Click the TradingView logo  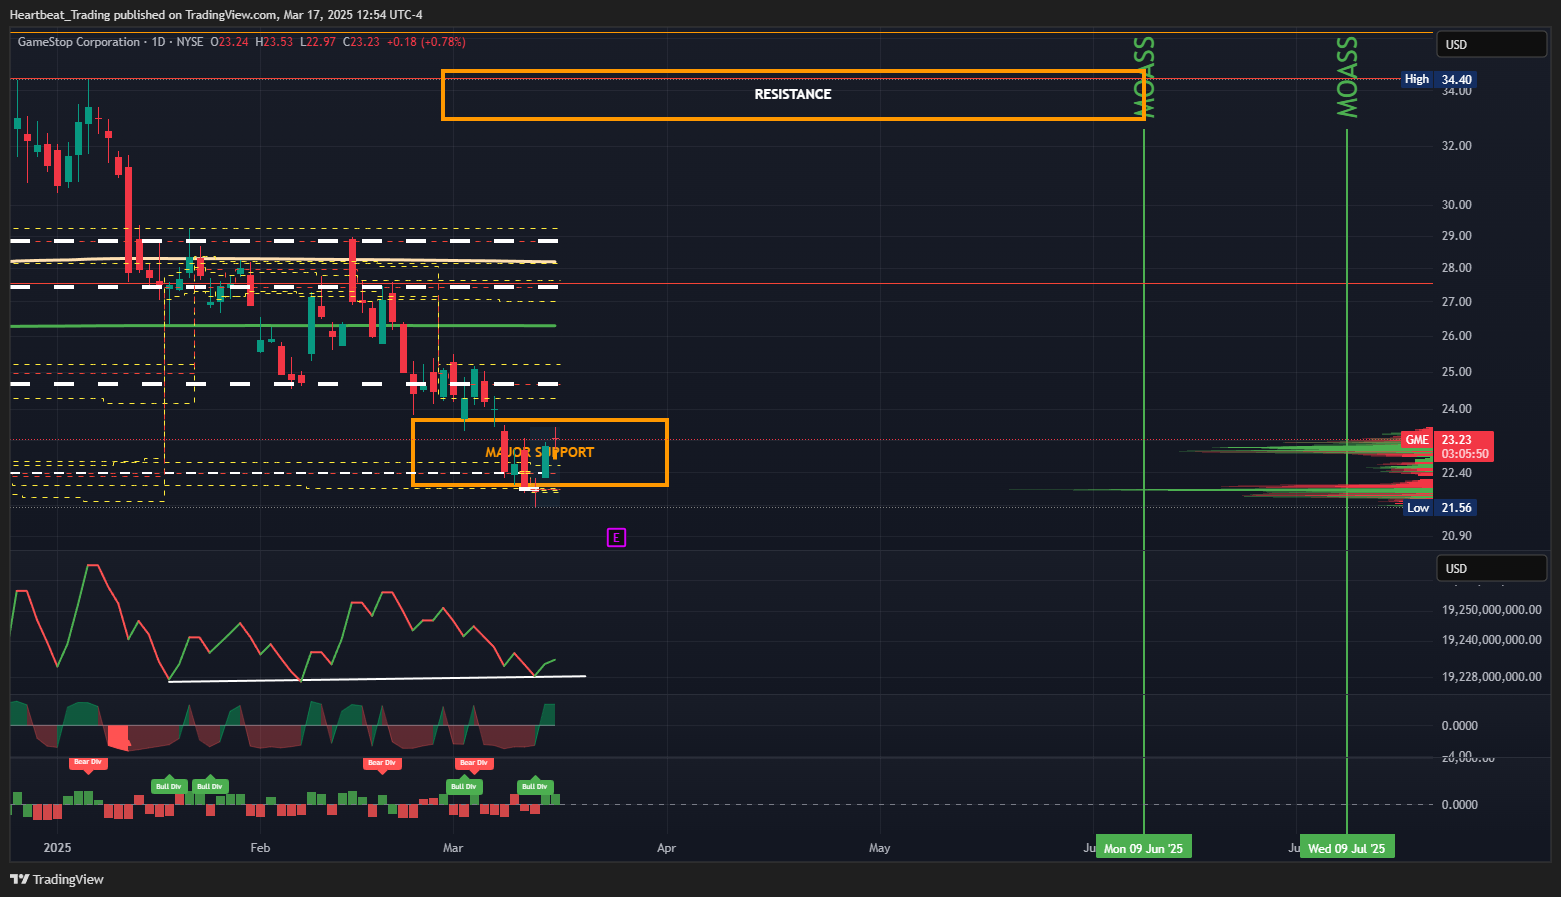coord(57,879)
